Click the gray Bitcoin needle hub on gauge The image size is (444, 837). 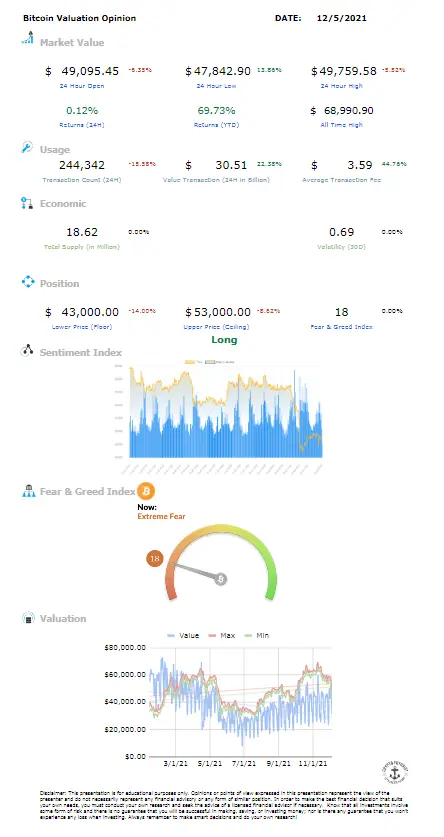click(x=221, y=579)
